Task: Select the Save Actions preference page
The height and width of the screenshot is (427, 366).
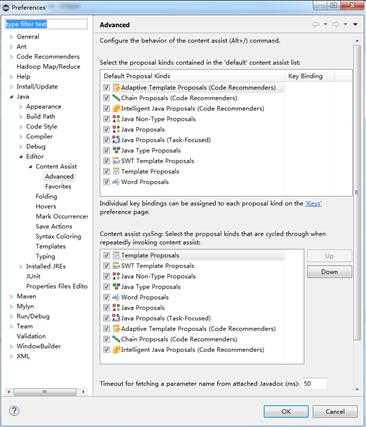Action: point(54,226)
